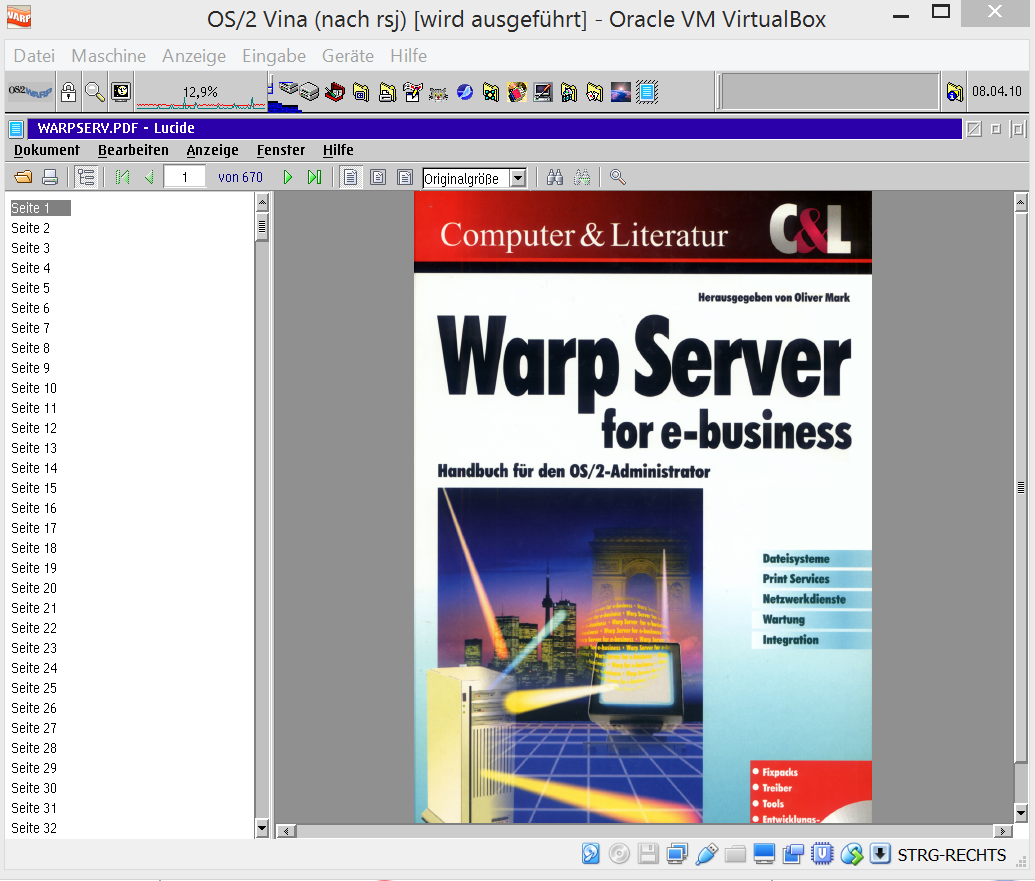Click the document vertical scrollbar thumb
The width and height of the screenshot is (1035, 881).
pyautogui.click(x=1020, y=488)
